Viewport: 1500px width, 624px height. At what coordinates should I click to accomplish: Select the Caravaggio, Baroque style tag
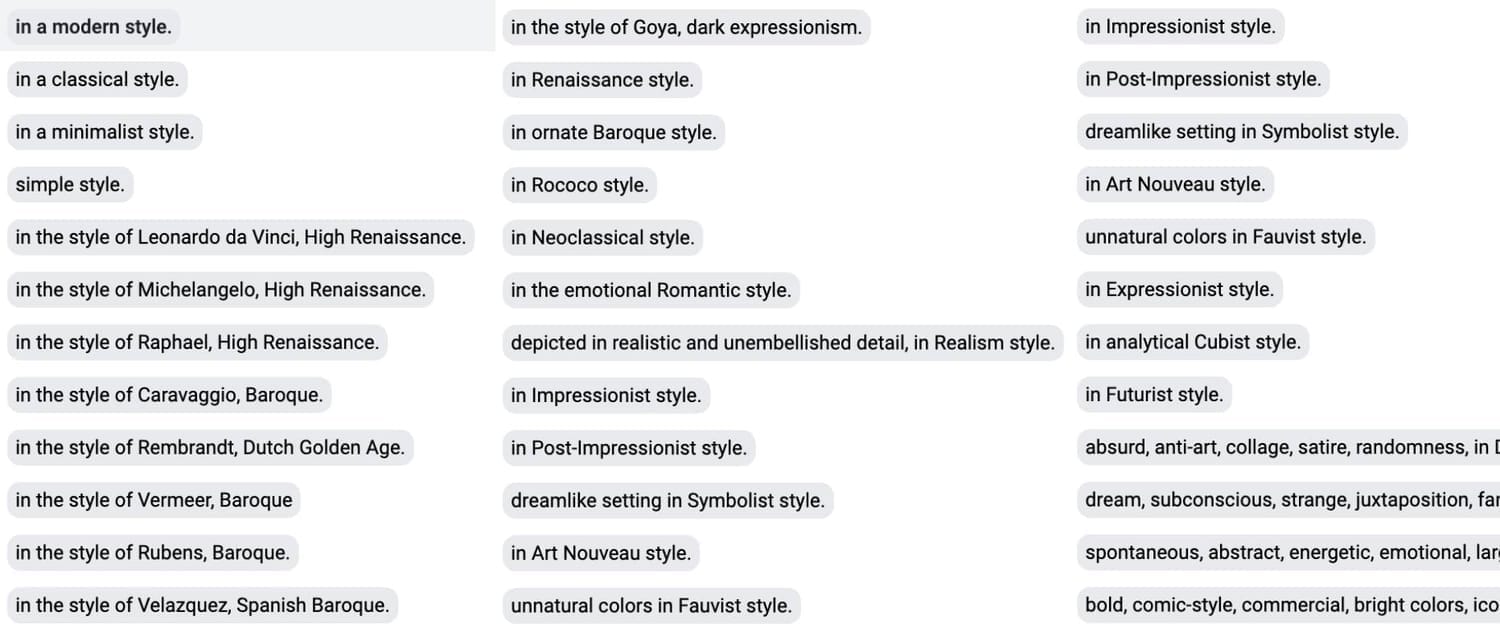169,395
